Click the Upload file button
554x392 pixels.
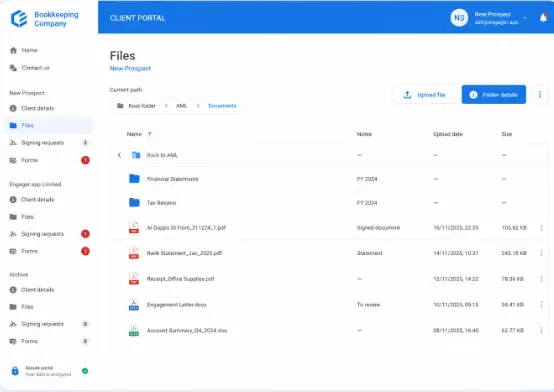click(425, 95)
